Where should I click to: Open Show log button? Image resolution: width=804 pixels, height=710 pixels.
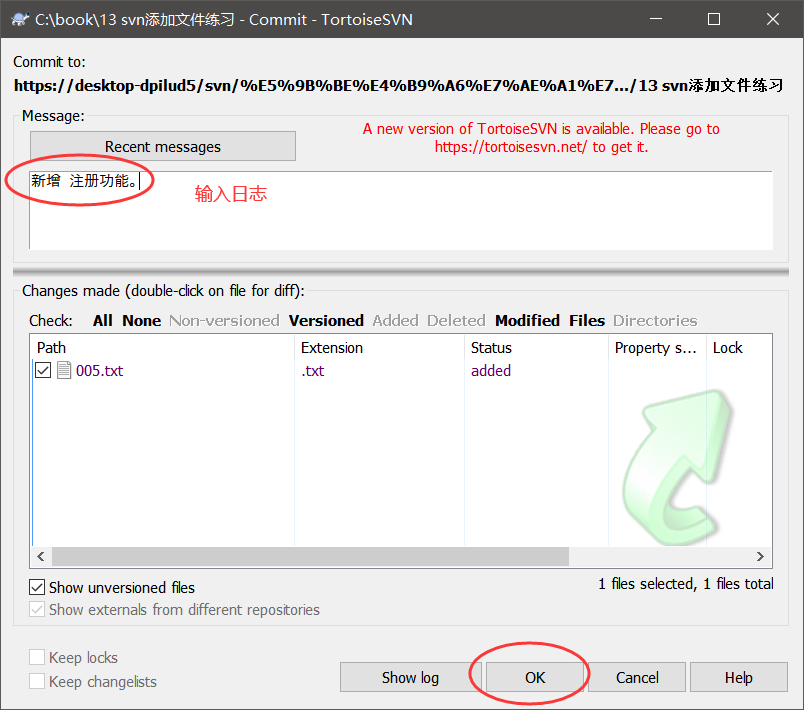410,677
